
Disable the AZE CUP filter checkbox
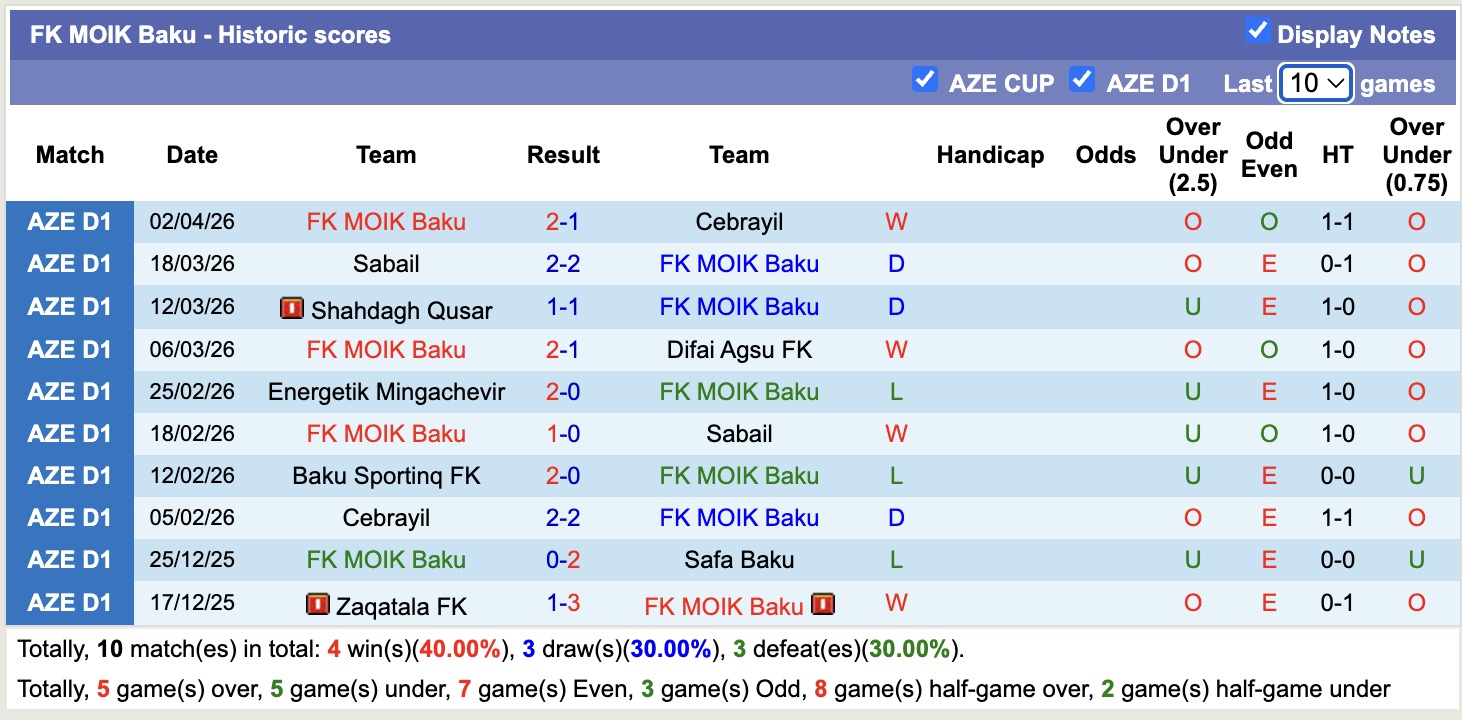(x=925, y=79)
